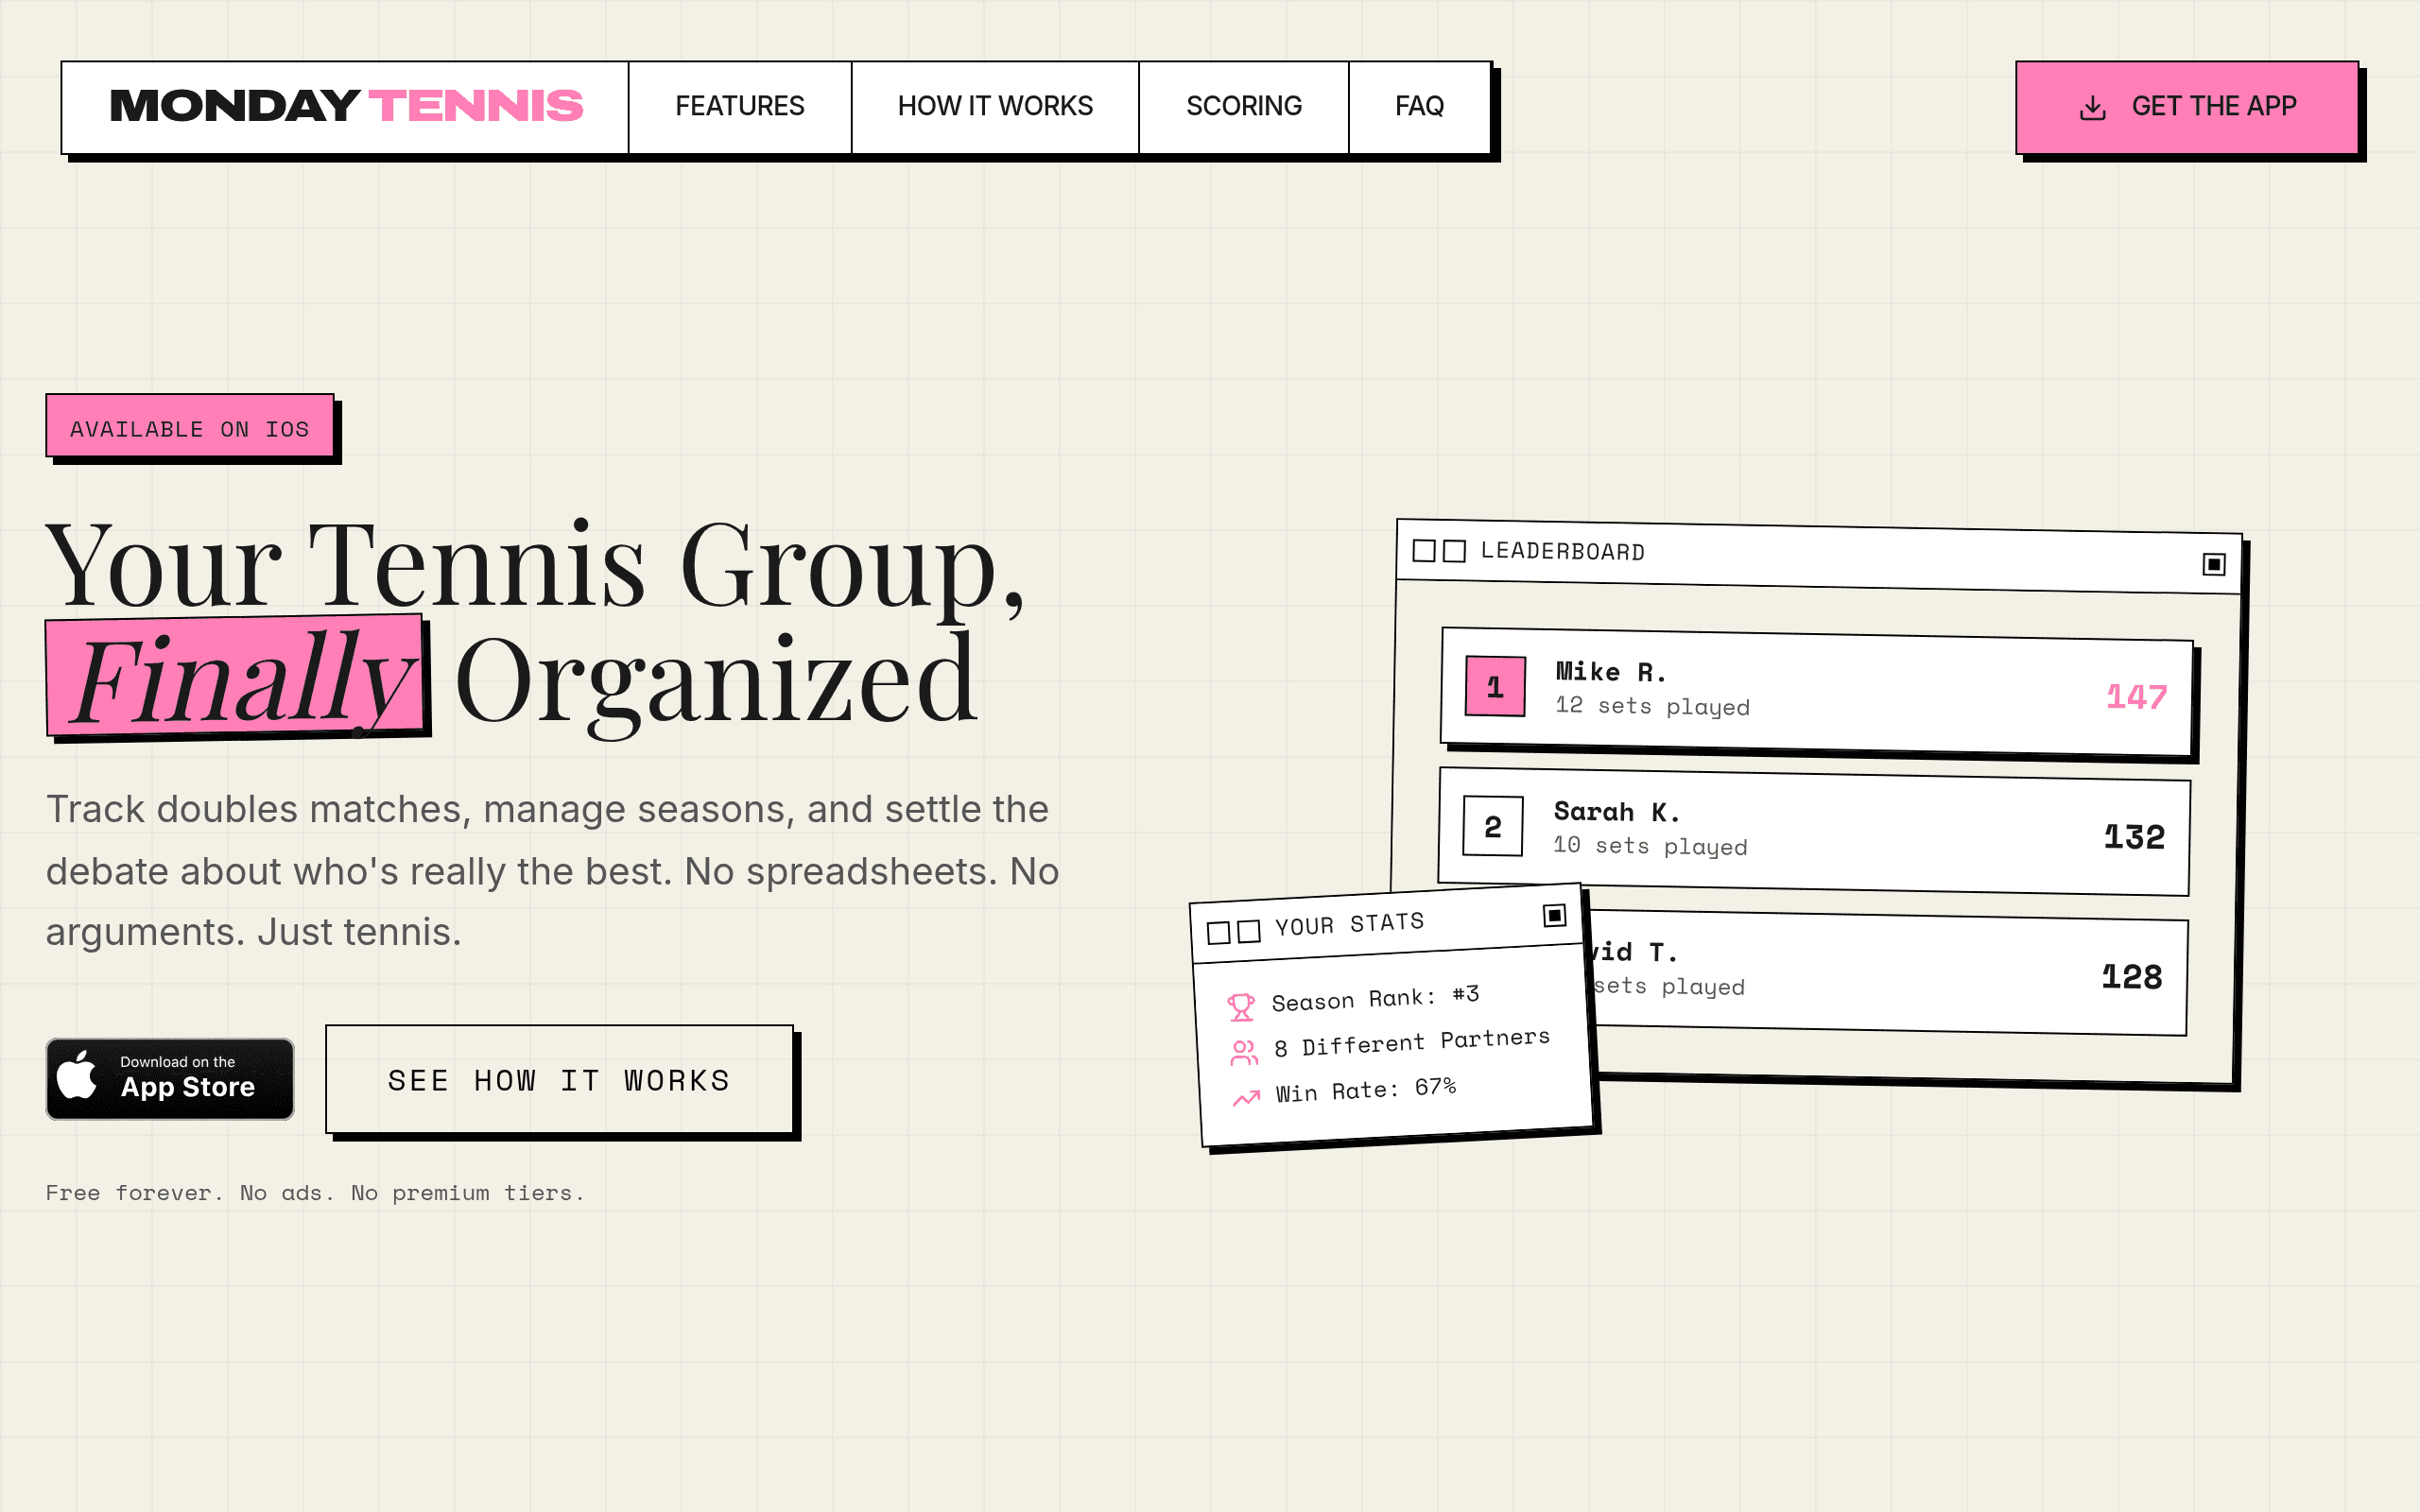Go to How It Works in navbar
This screenshot has height=1512, width=2420.
pyautogui.click(x=995, y=106)
